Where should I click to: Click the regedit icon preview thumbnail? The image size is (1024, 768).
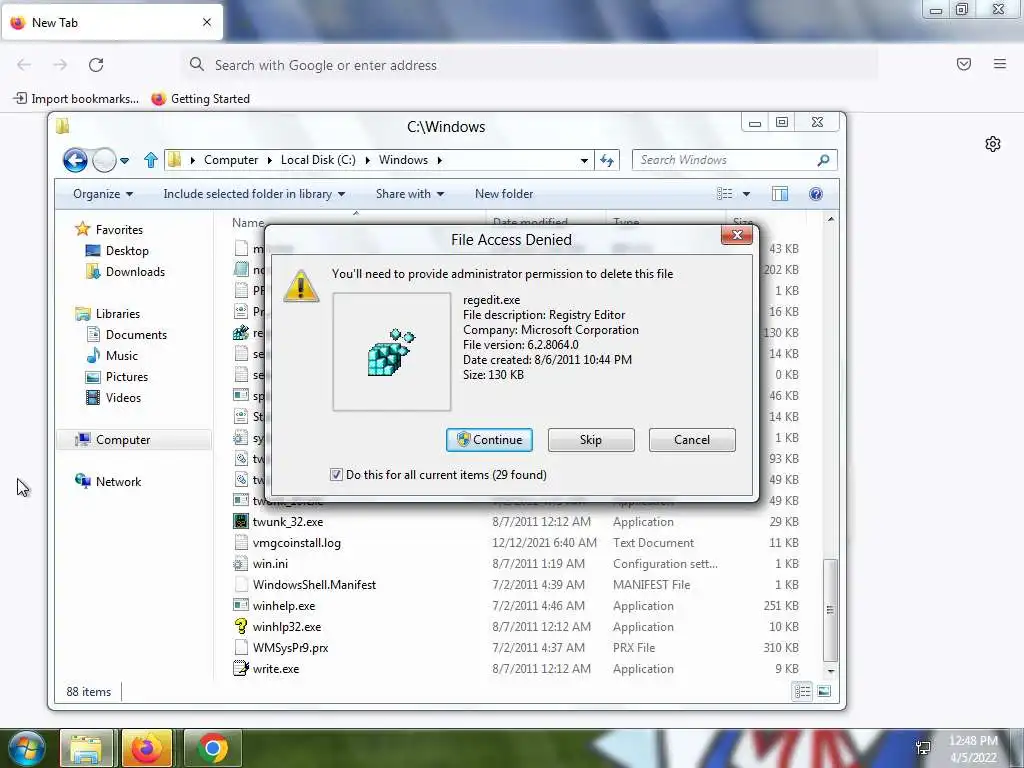(x=391, y=351)
